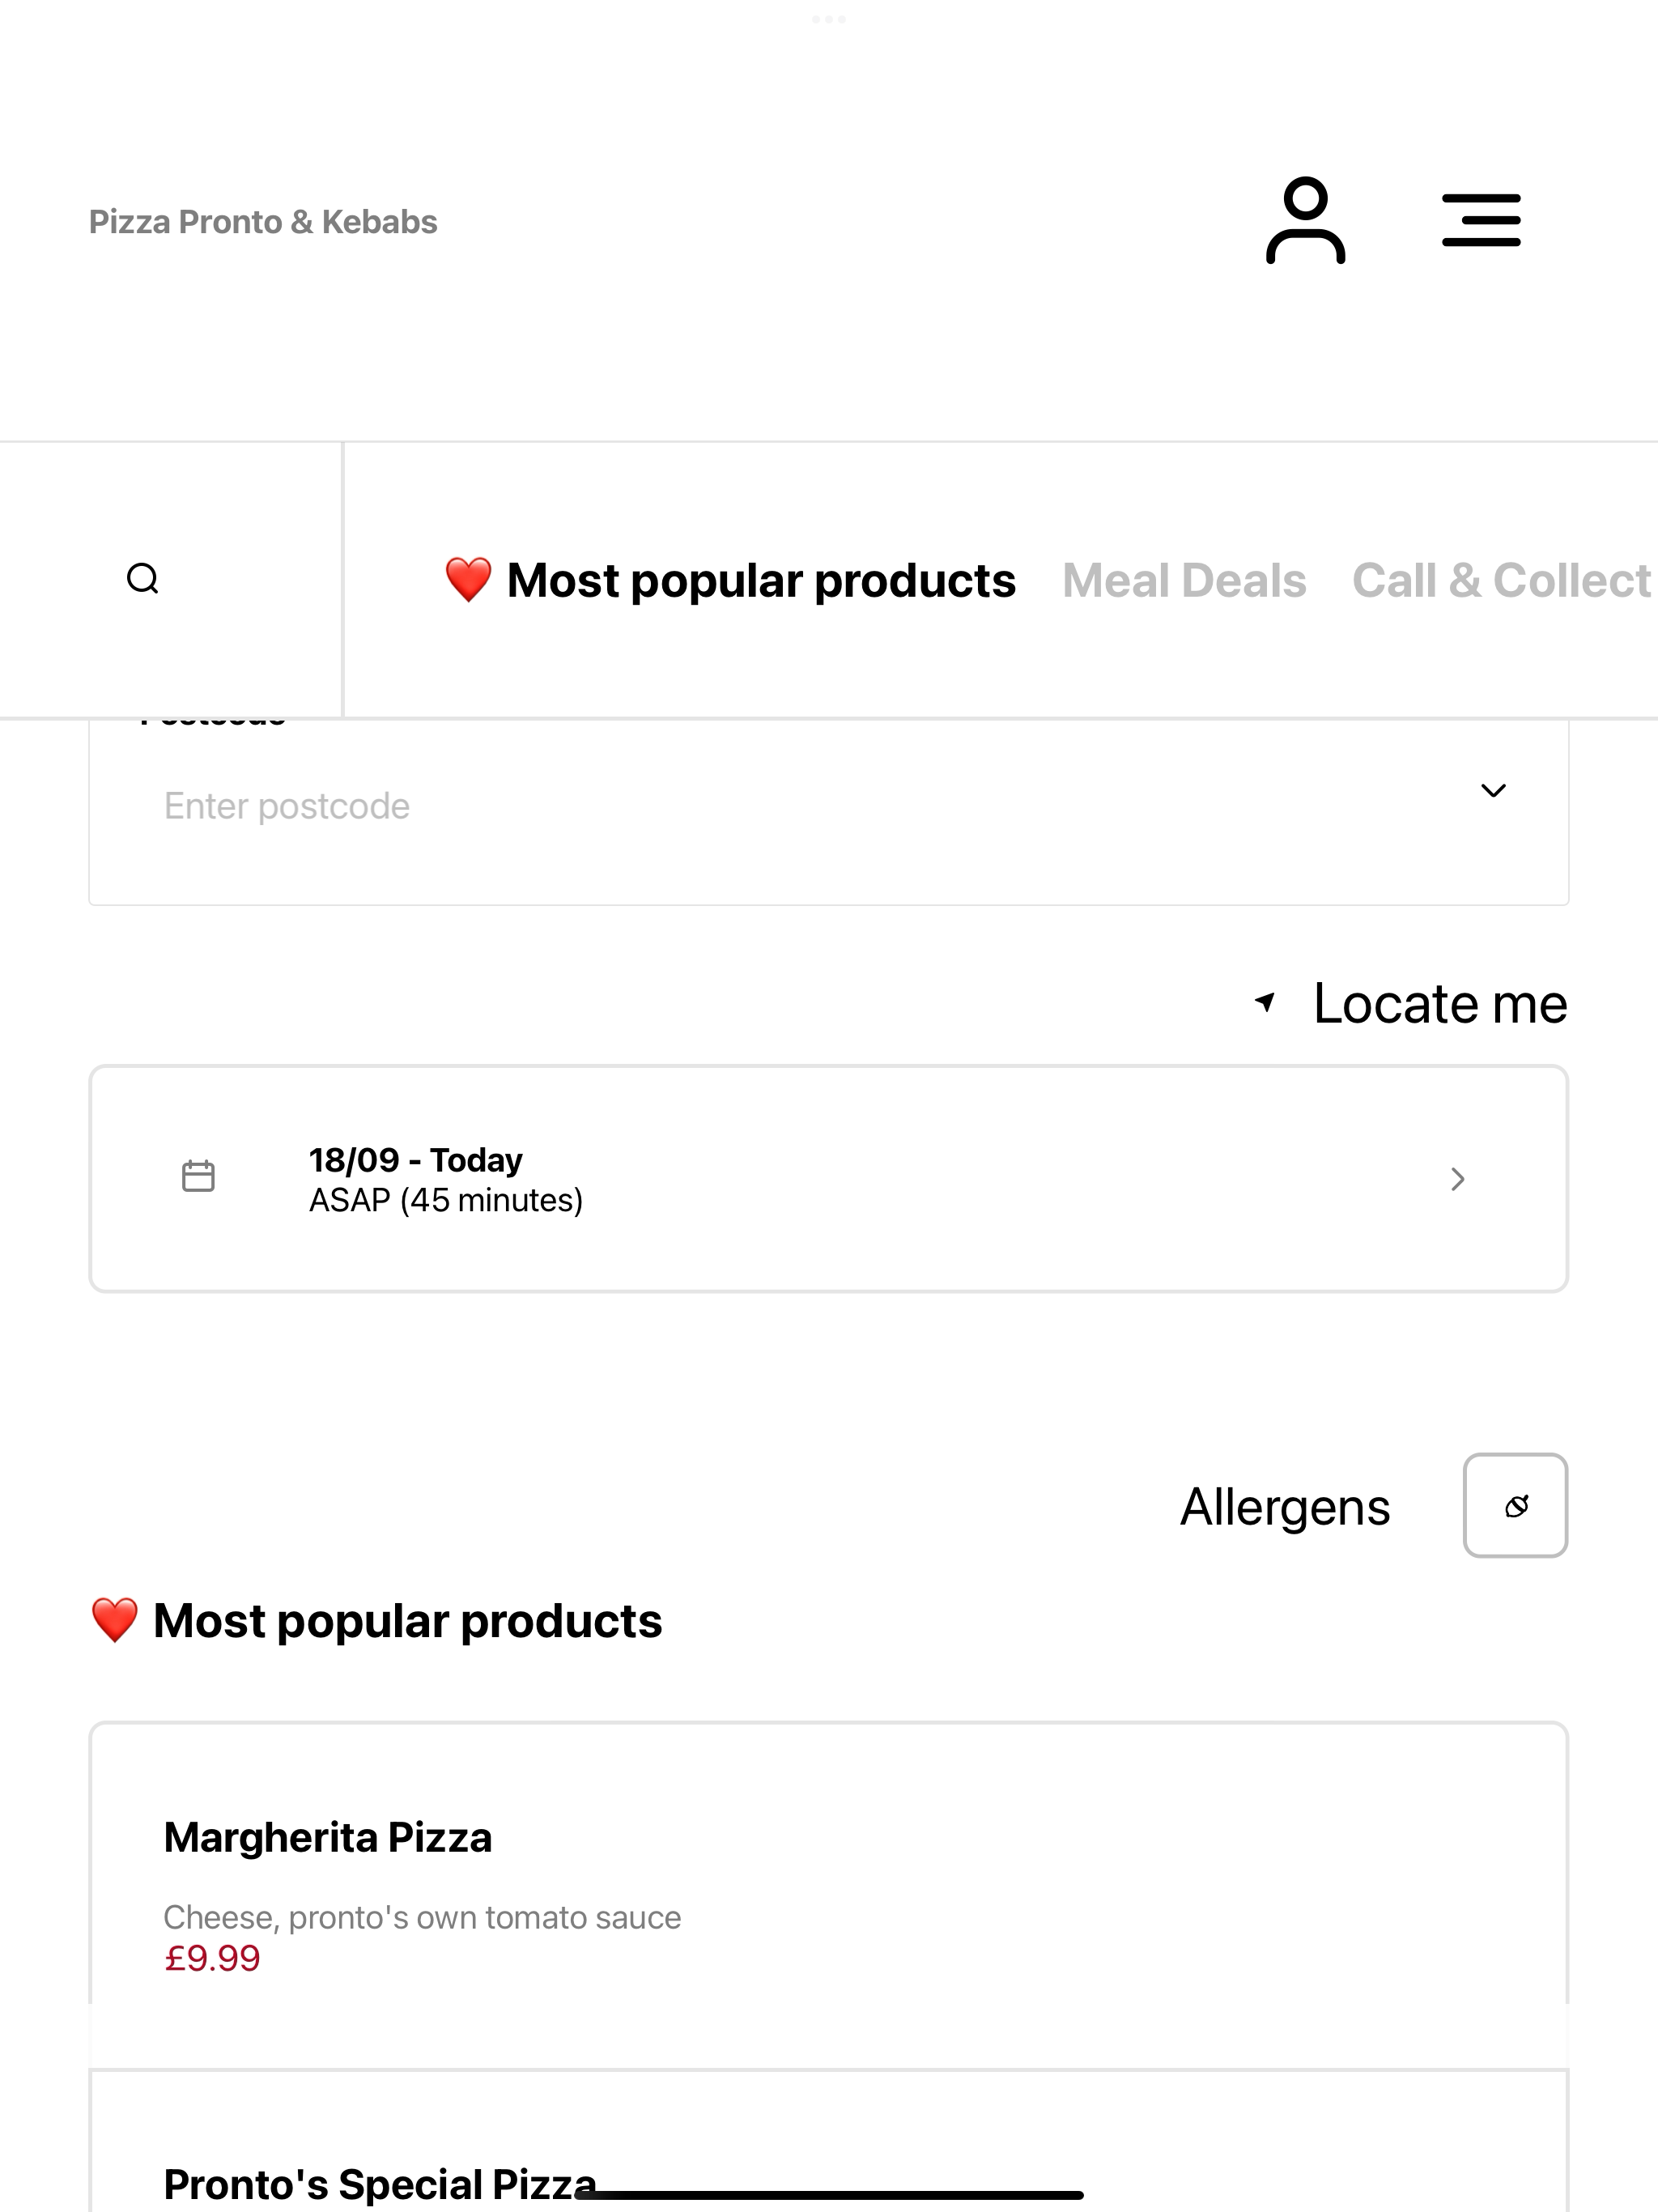
Task: Switch to Call & Collect tab
Action: (1501, 581)
